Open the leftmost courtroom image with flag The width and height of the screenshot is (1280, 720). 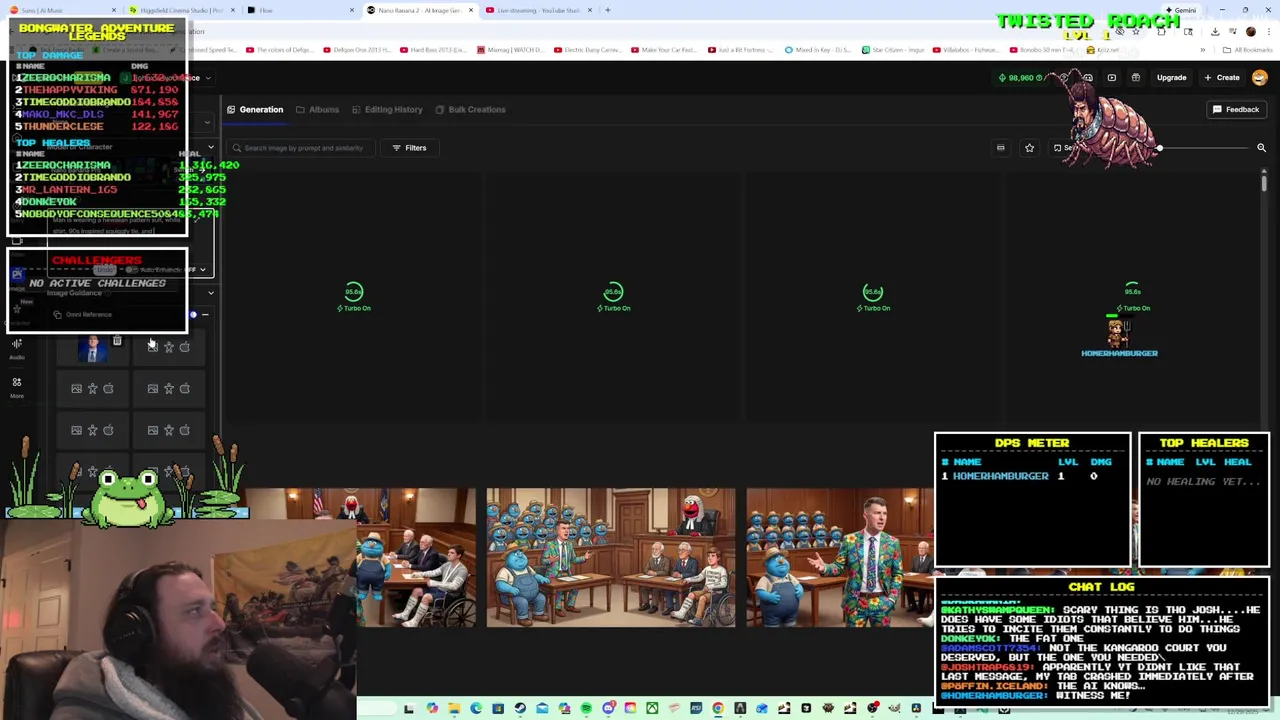416,558
